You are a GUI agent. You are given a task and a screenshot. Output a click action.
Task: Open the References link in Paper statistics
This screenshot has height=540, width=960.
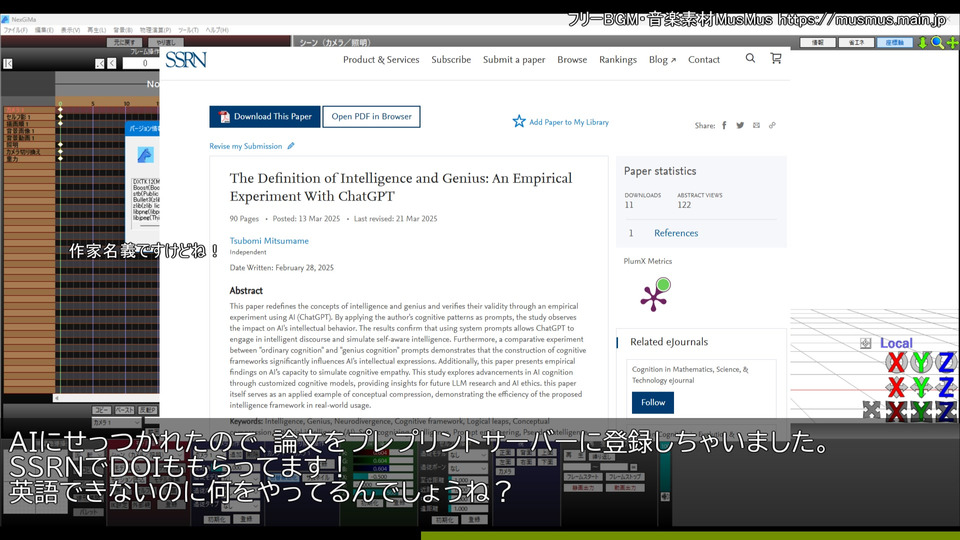click(676, 233)
